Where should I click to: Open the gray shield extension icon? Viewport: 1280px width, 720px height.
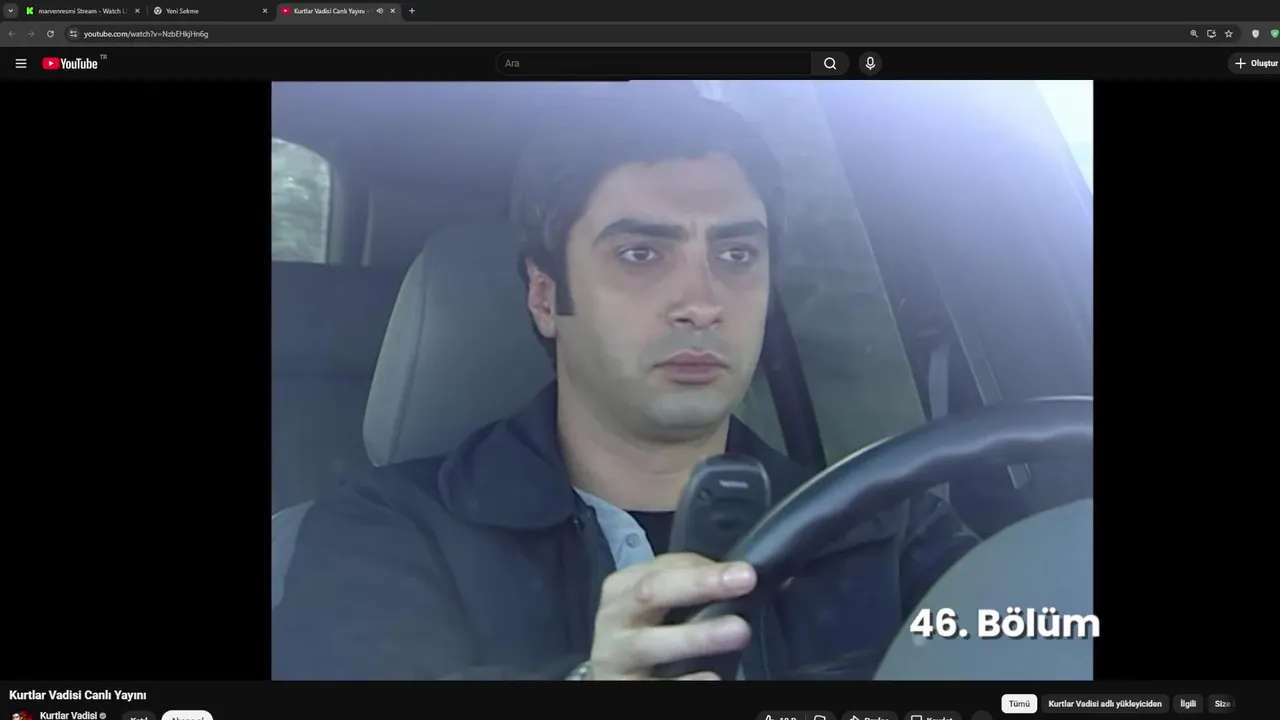click(1256, 34)
